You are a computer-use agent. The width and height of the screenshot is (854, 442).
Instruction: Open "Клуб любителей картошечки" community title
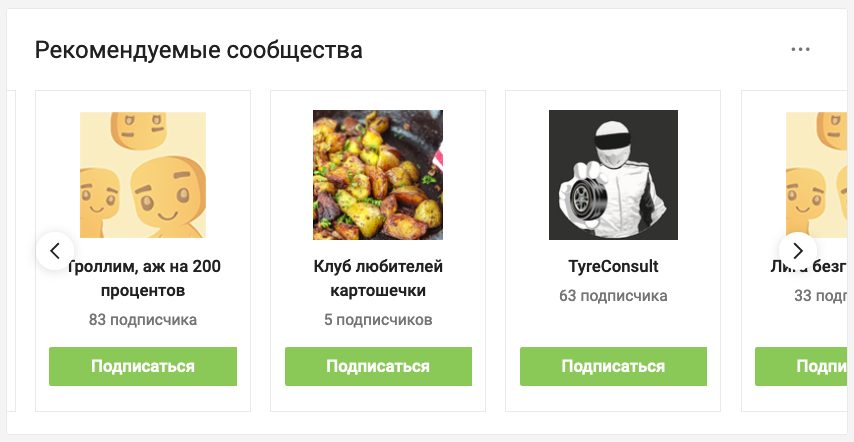[x=378, y=278]
